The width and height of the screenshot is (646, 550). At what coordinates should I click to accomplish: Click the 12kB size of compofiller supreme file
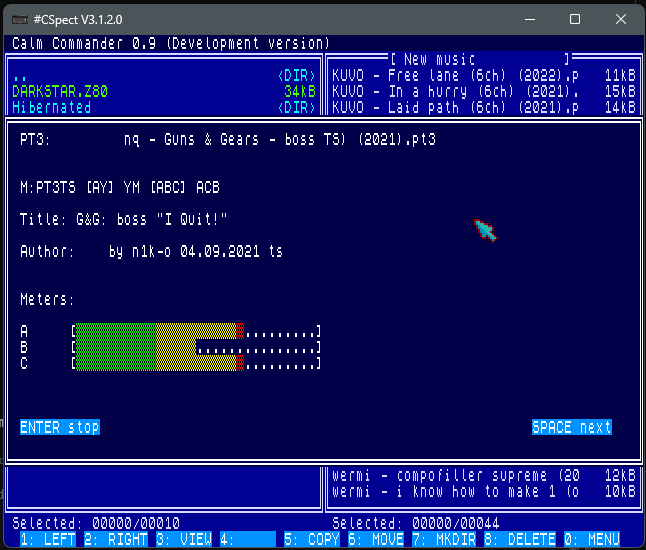(620, 475)
